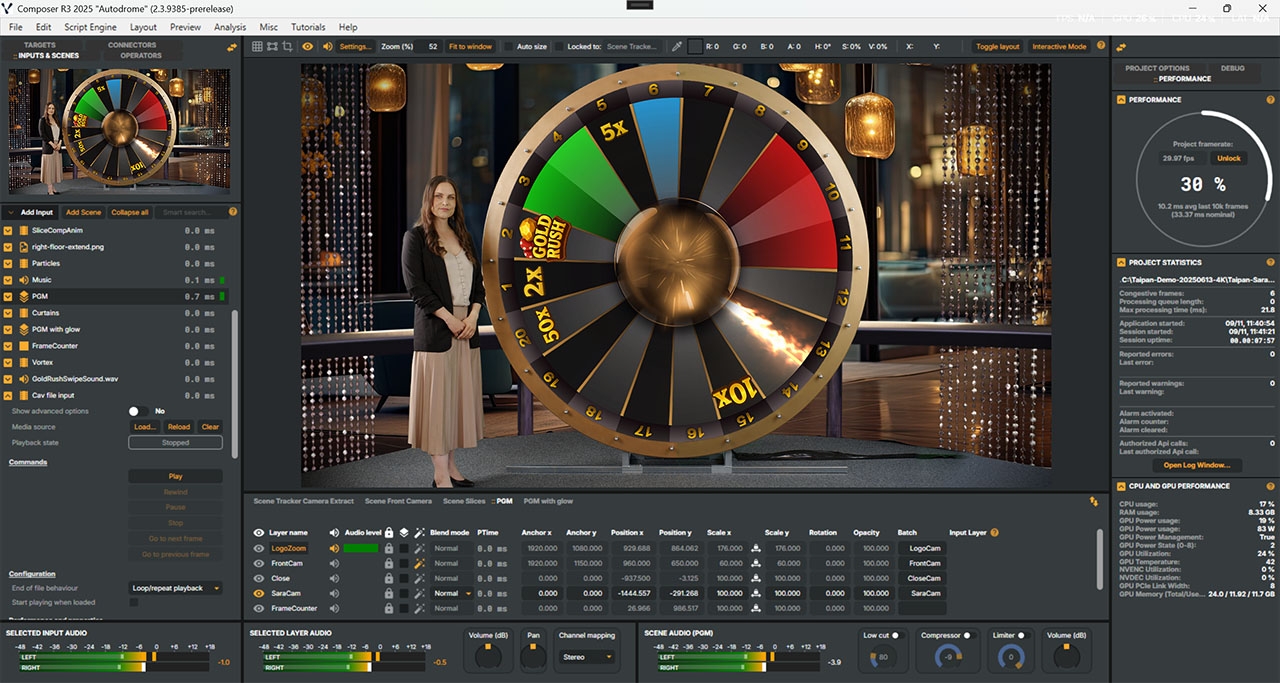
Task: Toggle the Show advanced options switch
Action: [x=138, y=411]
